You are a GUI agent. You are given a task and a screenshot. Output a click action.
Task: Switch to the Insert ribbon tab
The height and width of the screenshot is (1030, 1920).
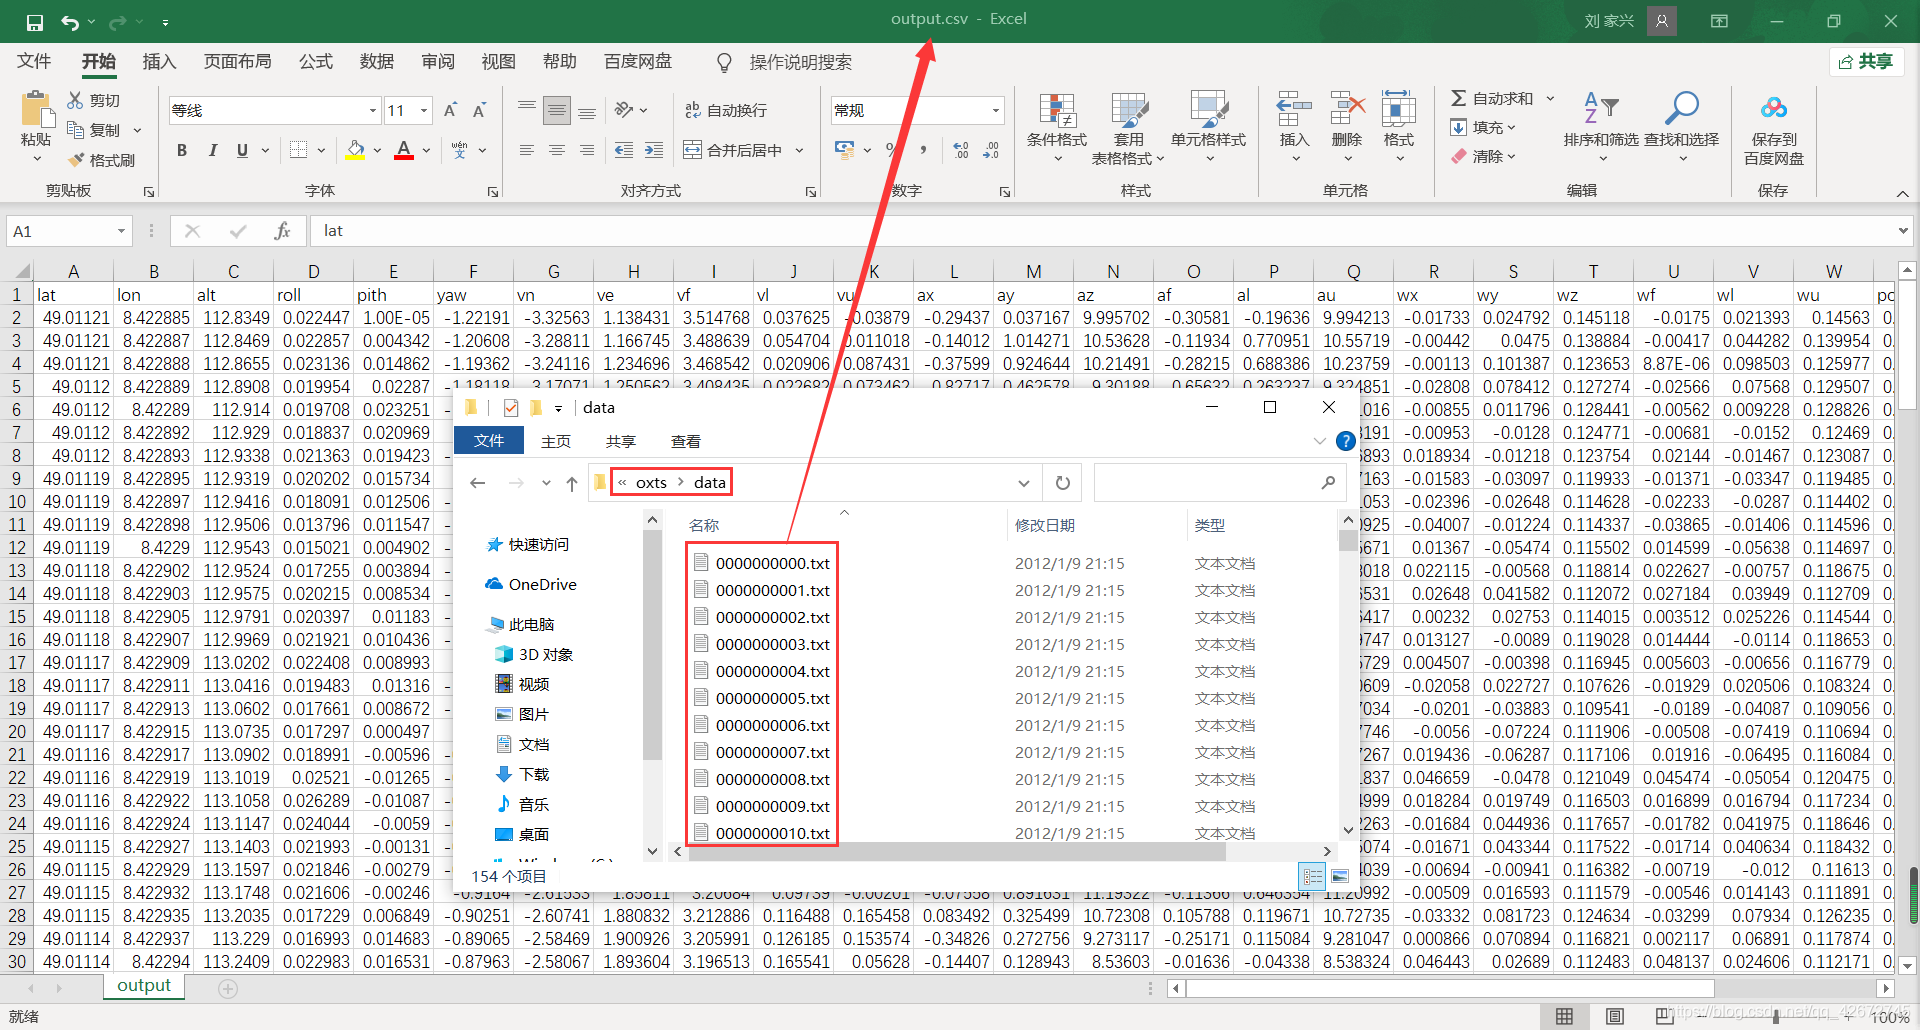159,62
